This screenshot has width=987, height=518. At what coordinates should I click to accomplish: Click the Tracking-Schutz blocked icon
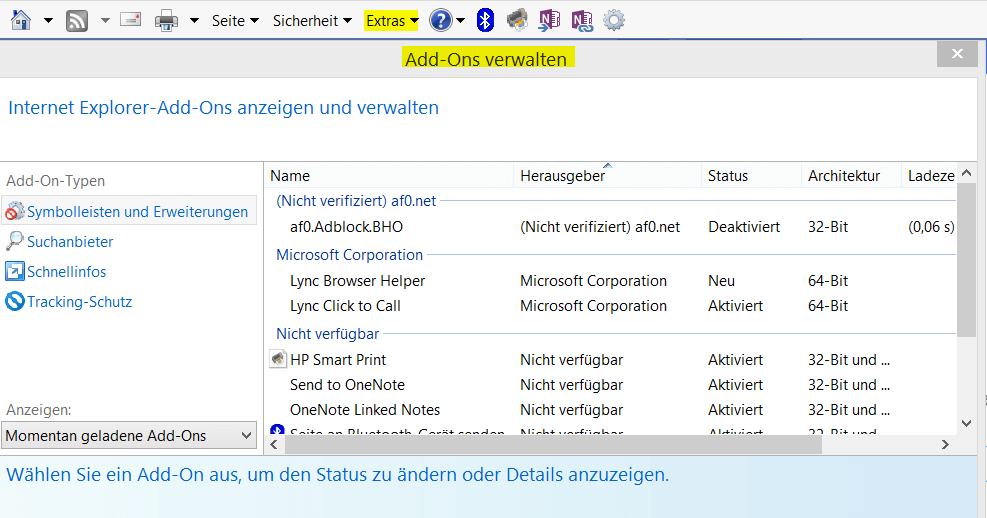pyautogui.click(x=14, y=301)
